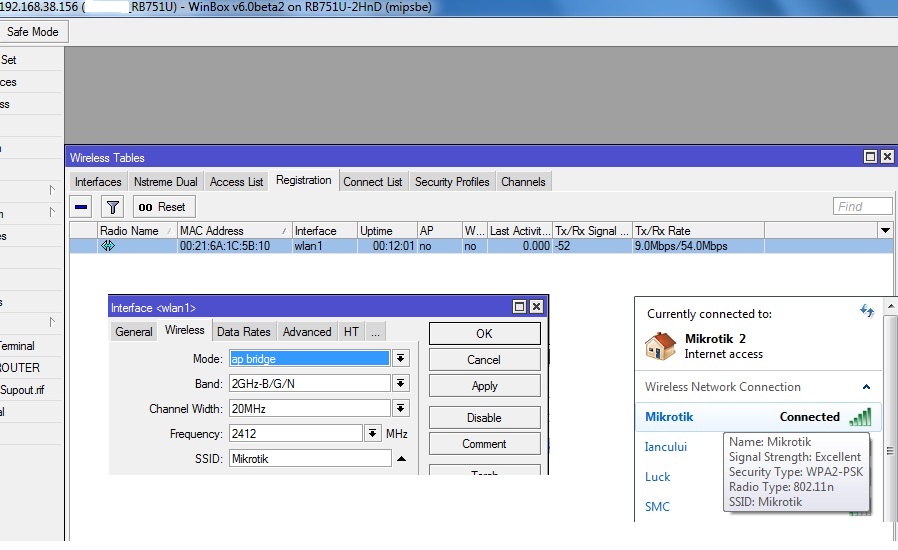This screenshot has width=898, height=550.
Task: Open the Frequency dropdown arrow
Action: (372, 433)
